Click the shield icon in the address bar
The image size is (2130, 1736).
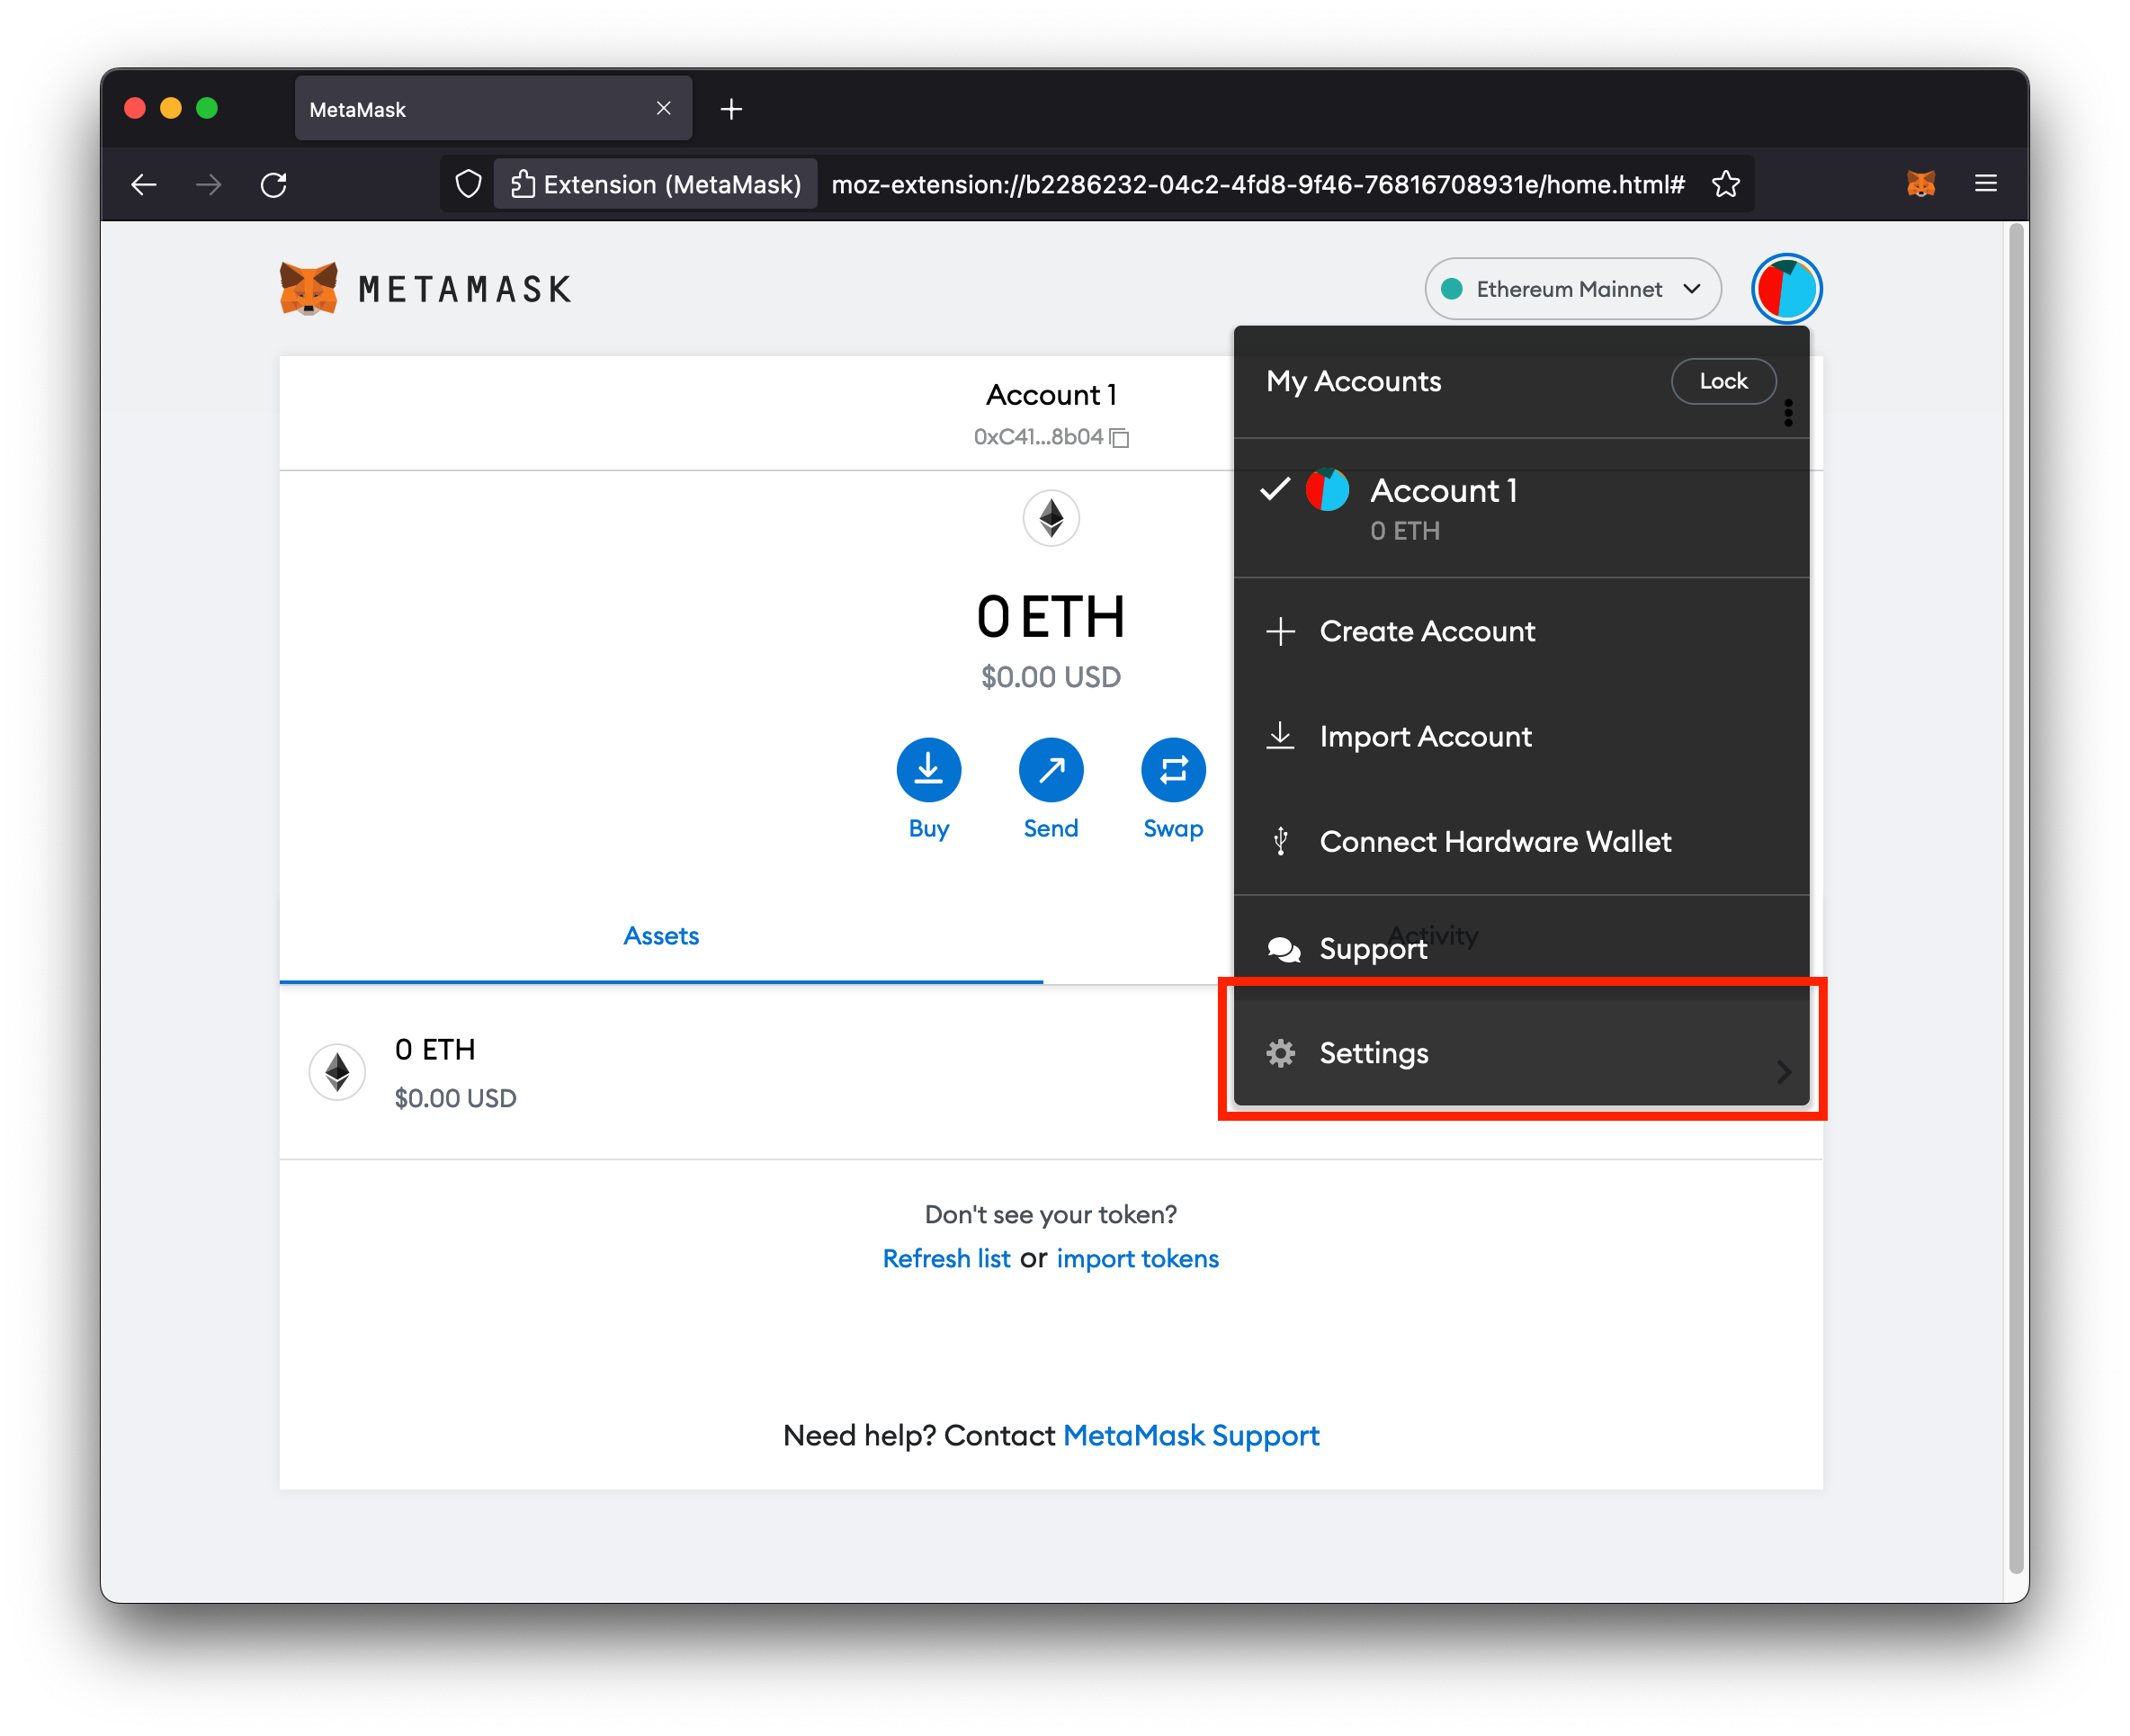click(468, 183)
